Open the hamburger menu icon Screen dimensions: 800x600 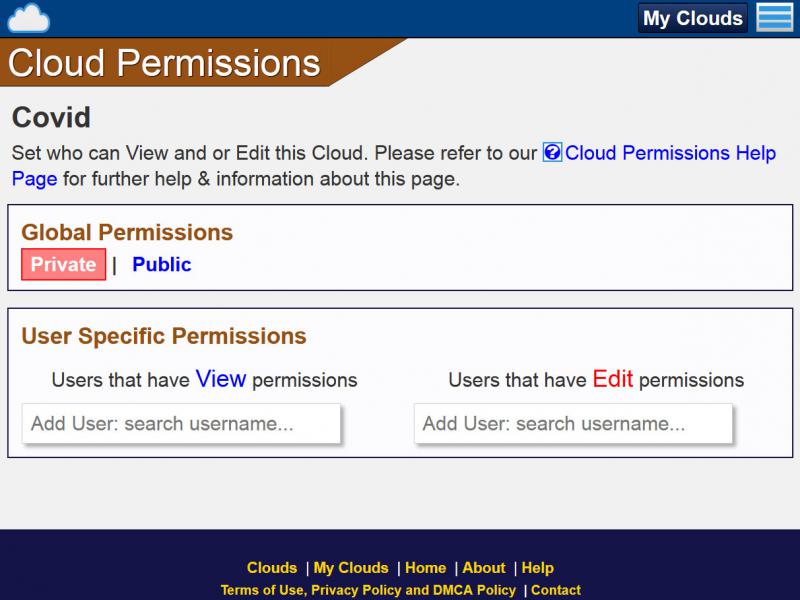(774, 18)
